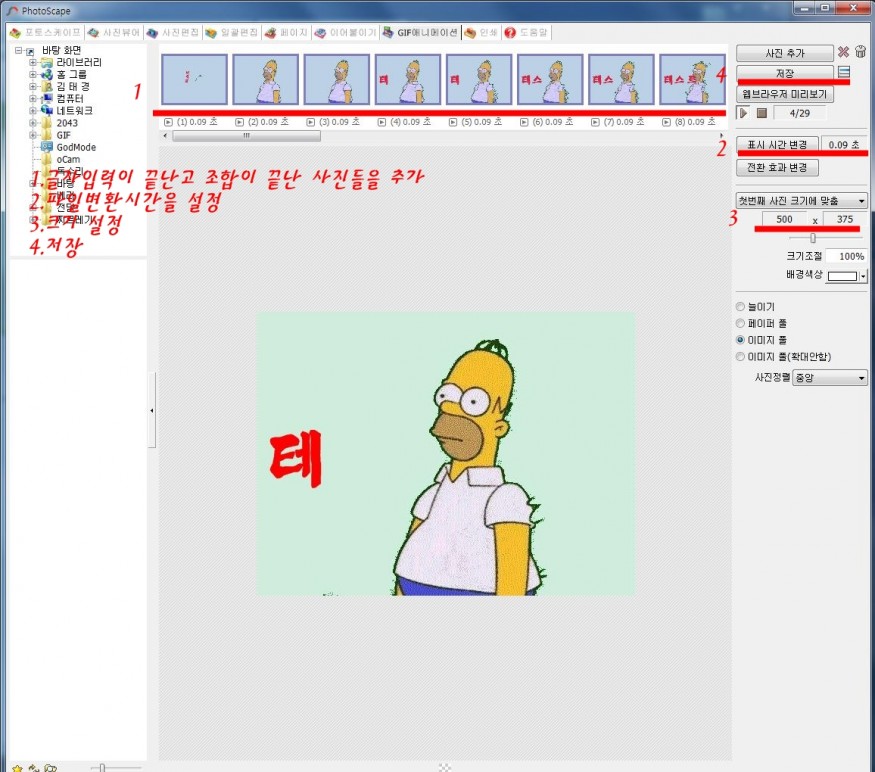Click the play icon beside (7) 0.09 초

tap(595, 122)
